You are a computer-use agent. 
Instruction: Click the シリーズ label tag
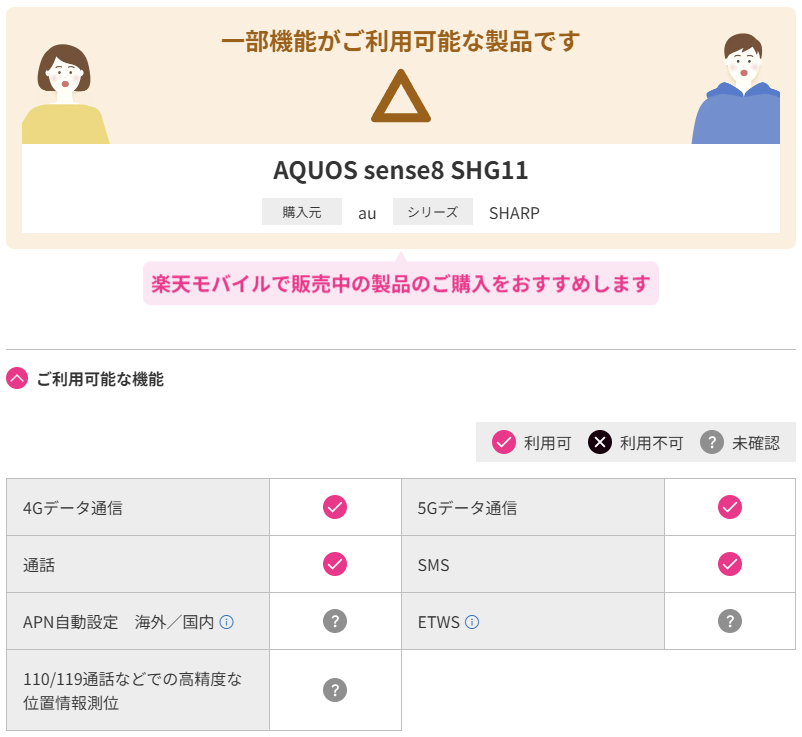tap(433, 212)
